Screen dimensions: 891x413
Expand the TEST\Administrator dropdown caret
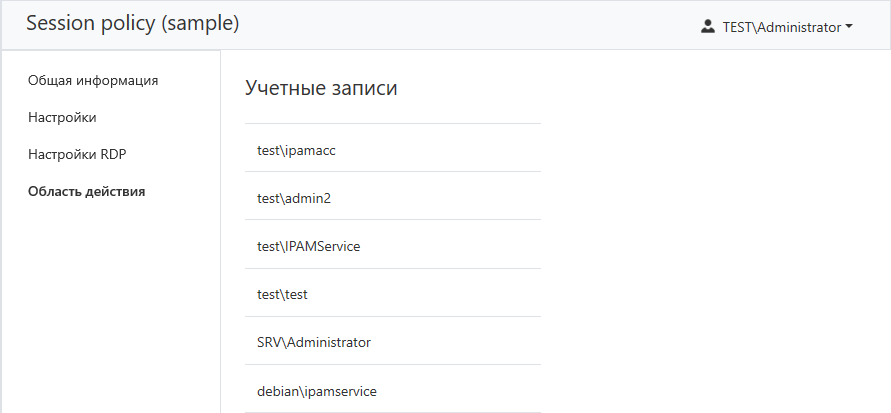(x=849, y=27)
